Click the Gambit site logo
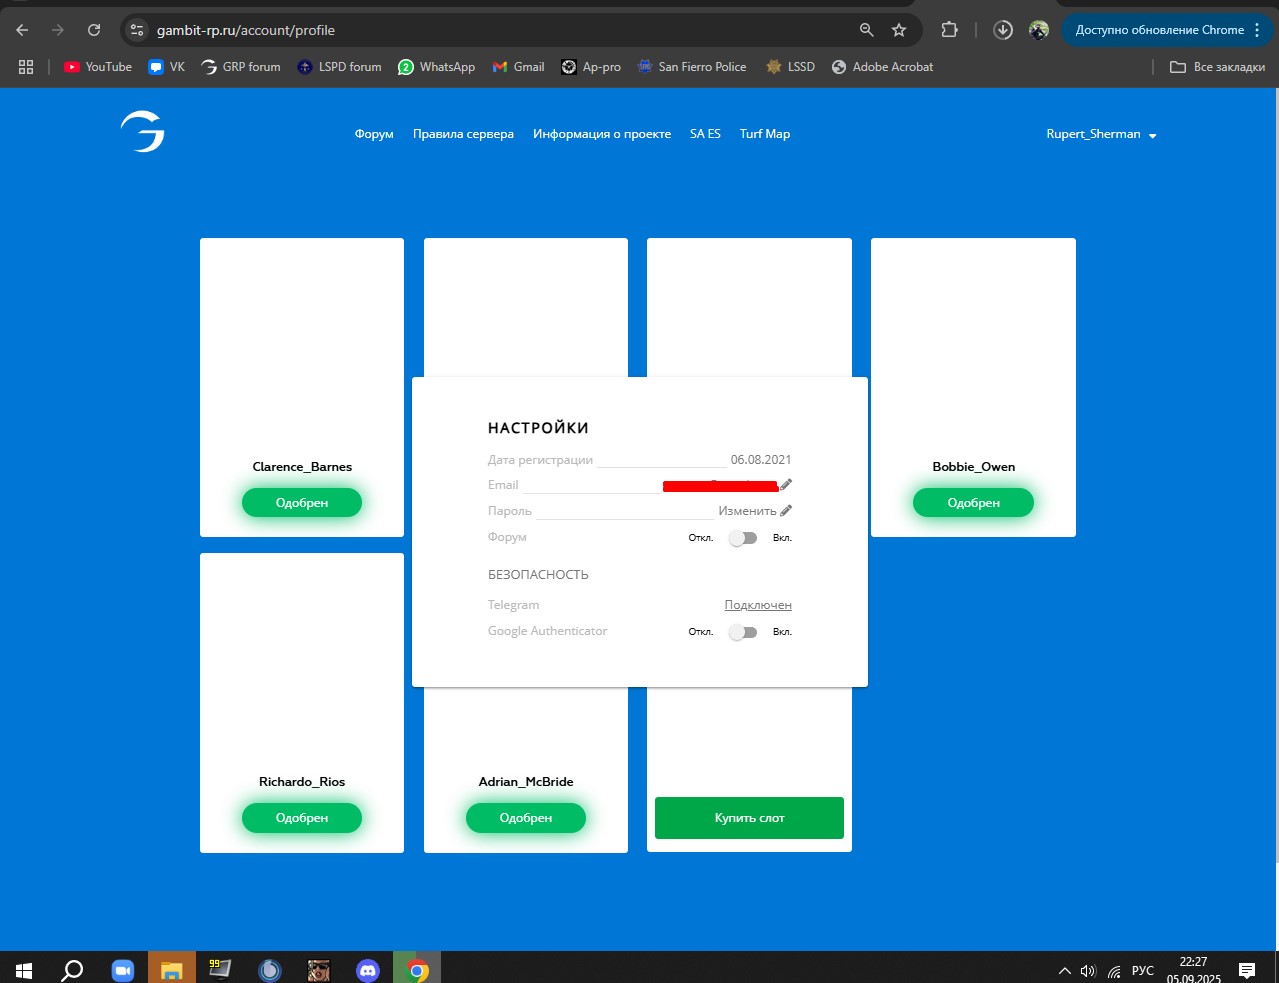This screenshot has height=983, width=1279. (x=142, y=131)
